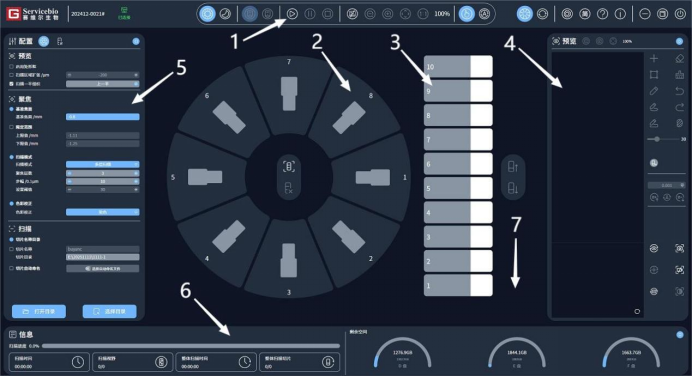
Task: Uncheck the checked third checkbox under 预览
Action: (x=11, y=84)
